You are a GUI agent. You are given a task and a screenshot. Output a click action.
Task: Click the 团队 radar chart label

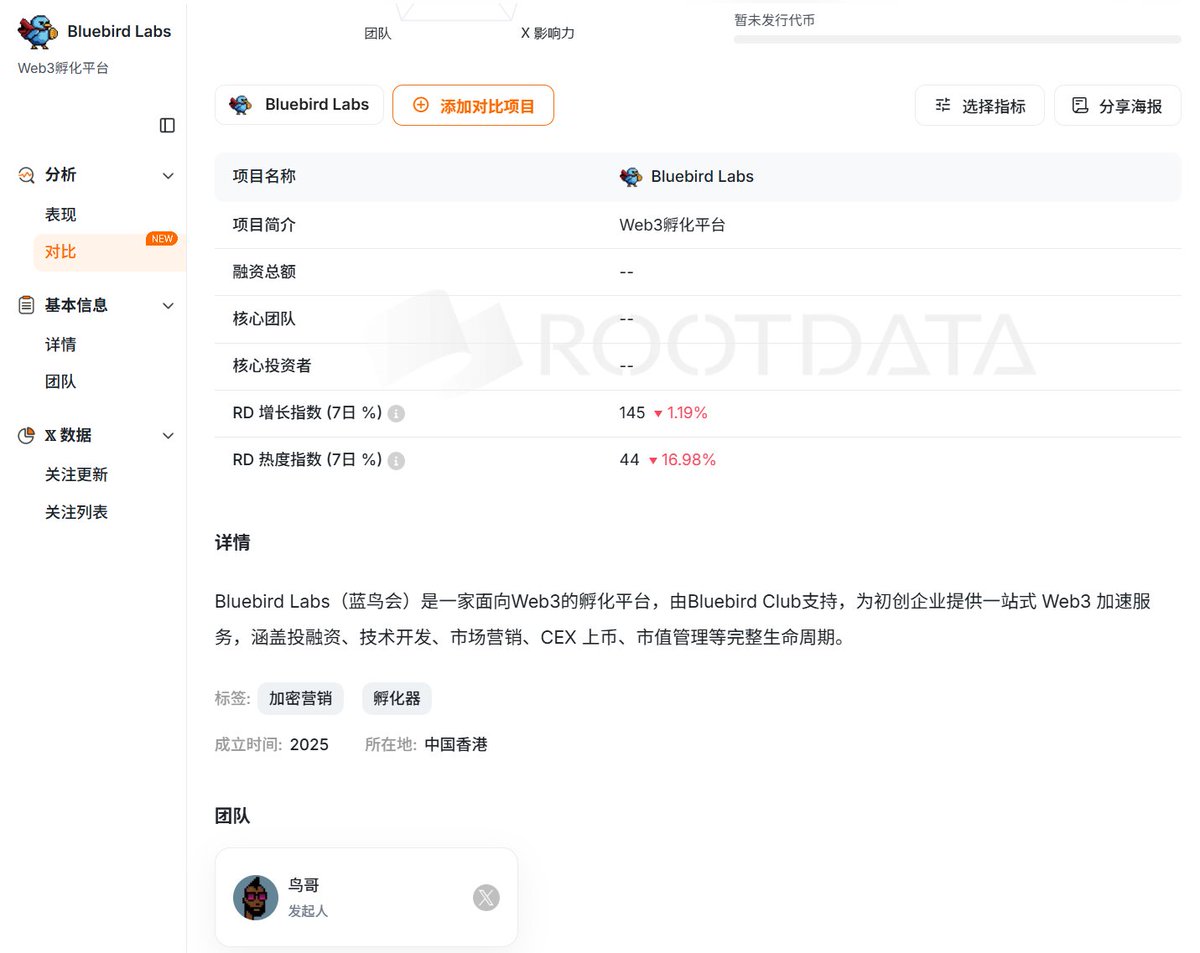point(378,33)
